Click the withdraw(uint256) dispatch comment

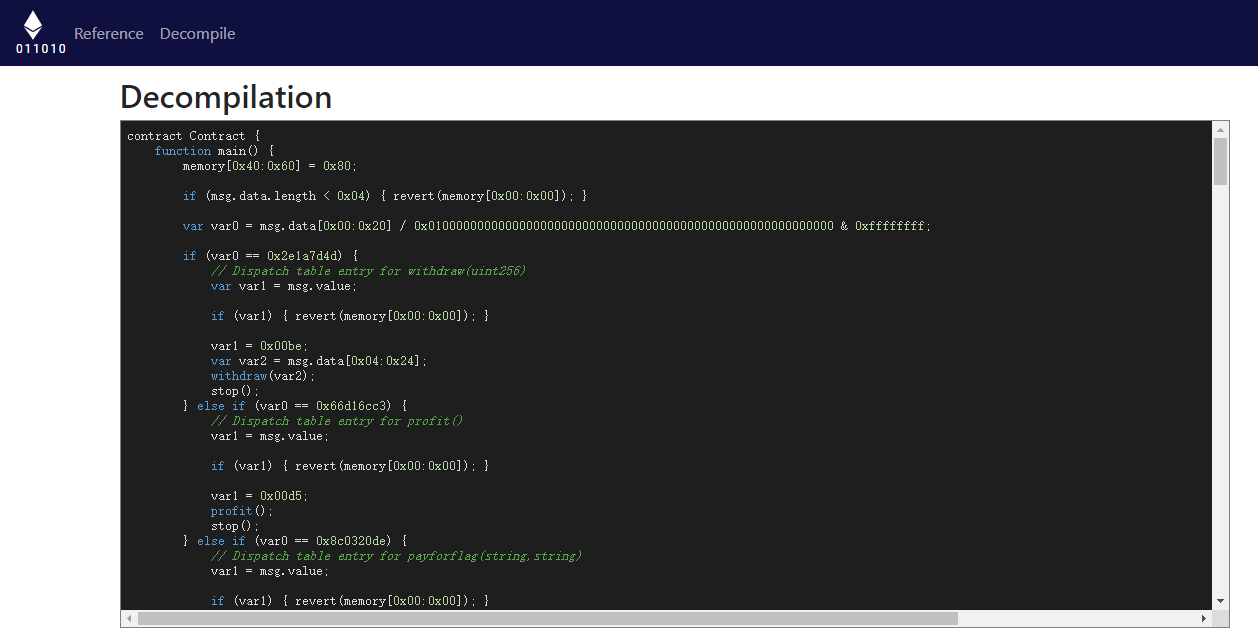point(368,271)
